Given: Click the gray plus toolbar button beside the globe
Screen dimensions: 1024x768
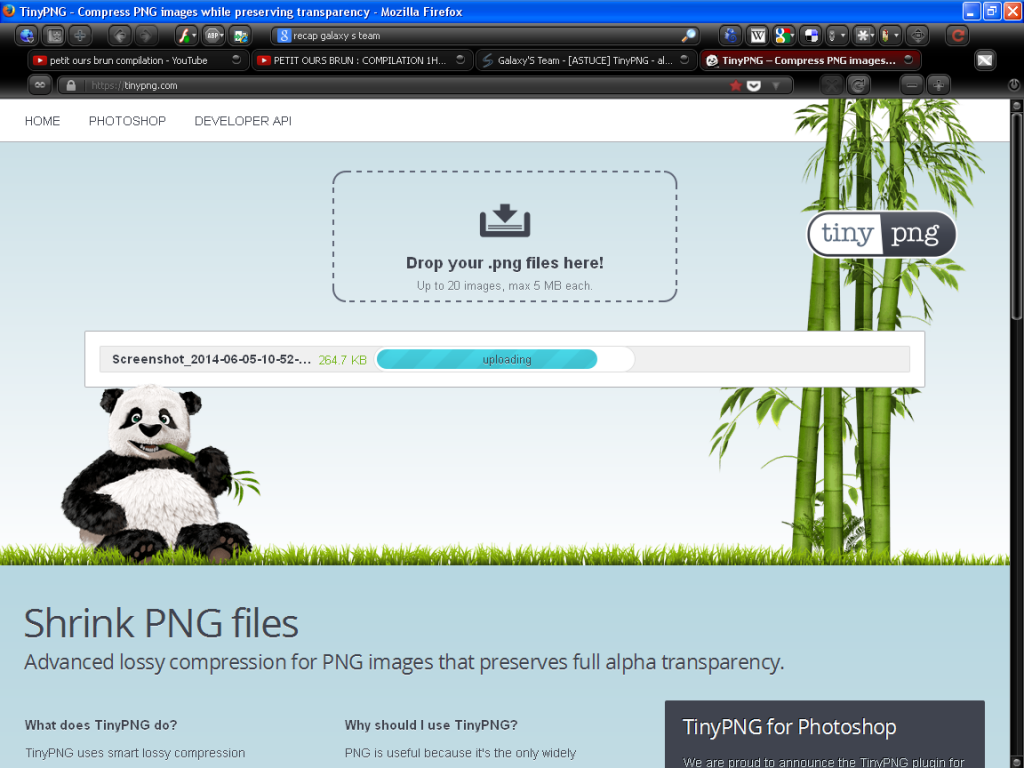Looking at the screenshot, I should [x=80, y=35].
